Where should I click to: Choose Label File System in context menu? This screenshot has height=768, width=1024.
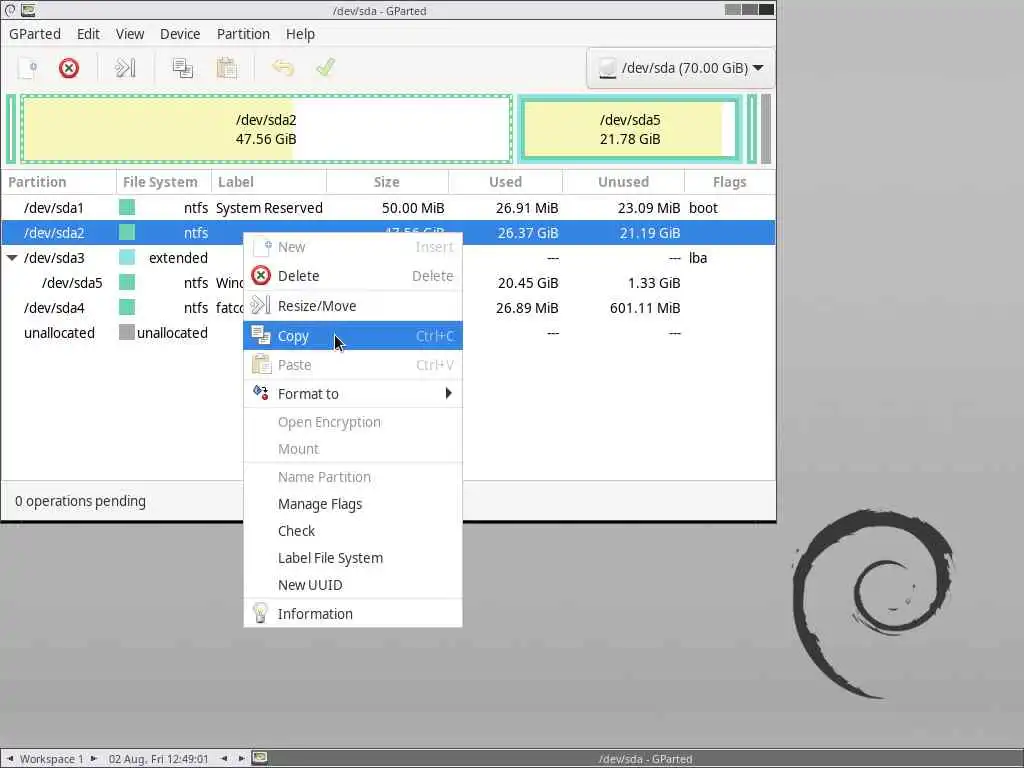tap(353, 558)
